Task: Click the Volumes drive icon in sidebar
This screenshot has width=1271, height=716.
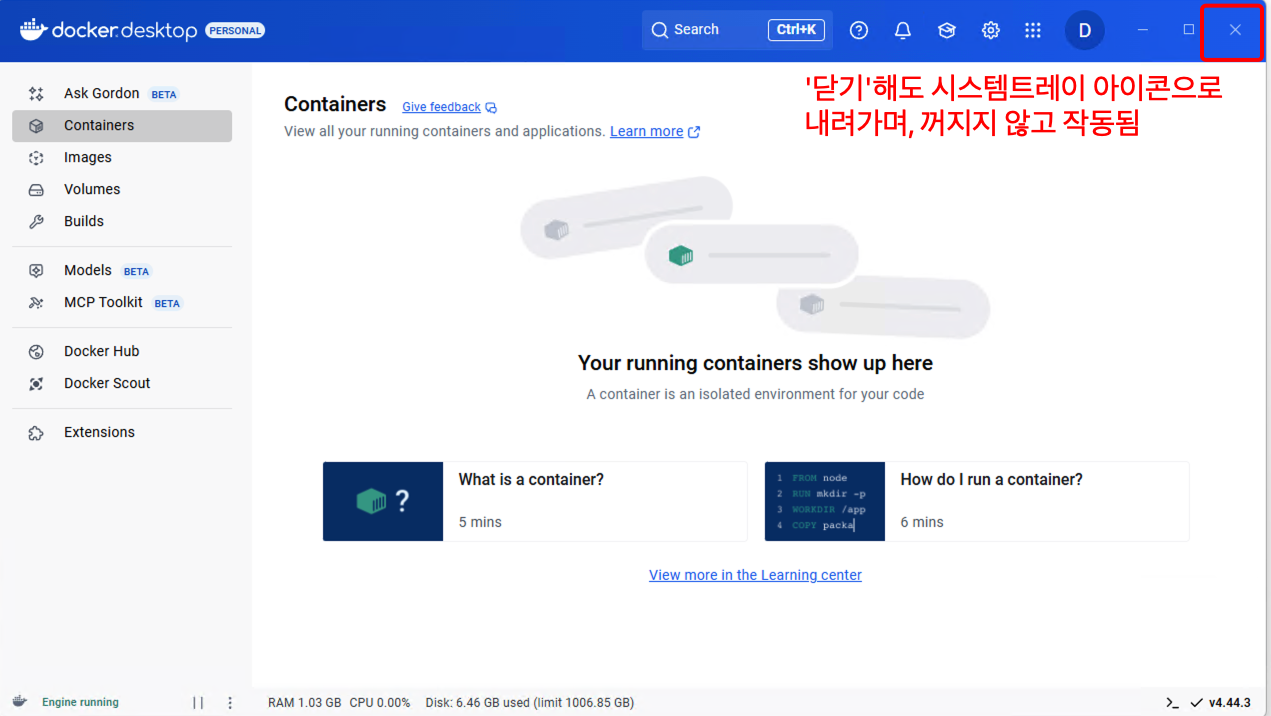Action: [36, 190]
